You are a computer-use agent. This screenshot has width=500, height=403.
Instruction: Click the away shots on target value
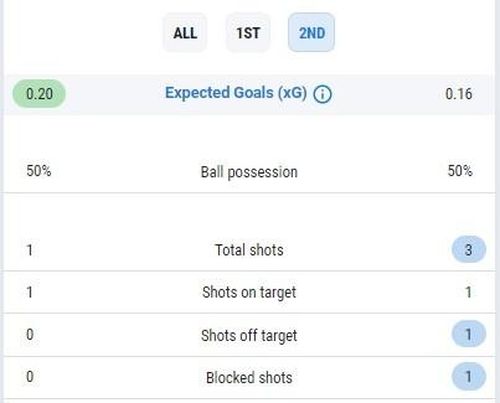click(x=469, y=292)
